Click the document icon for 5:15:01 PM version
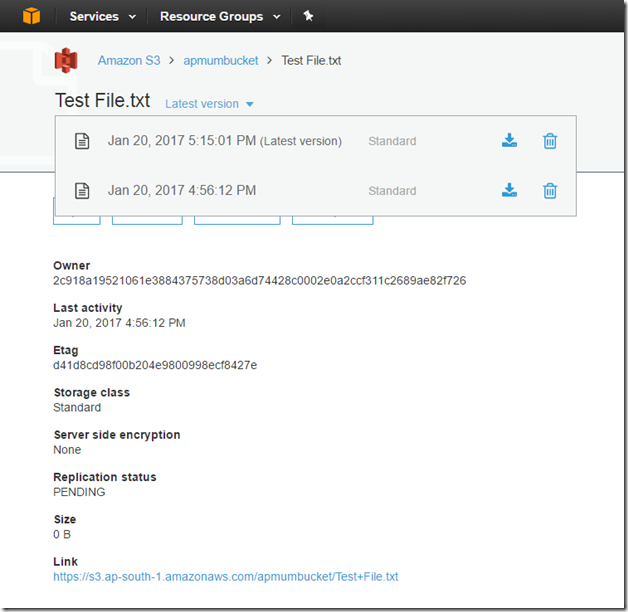The height and width of the screenshot is (612, 628). coord(82,141)
